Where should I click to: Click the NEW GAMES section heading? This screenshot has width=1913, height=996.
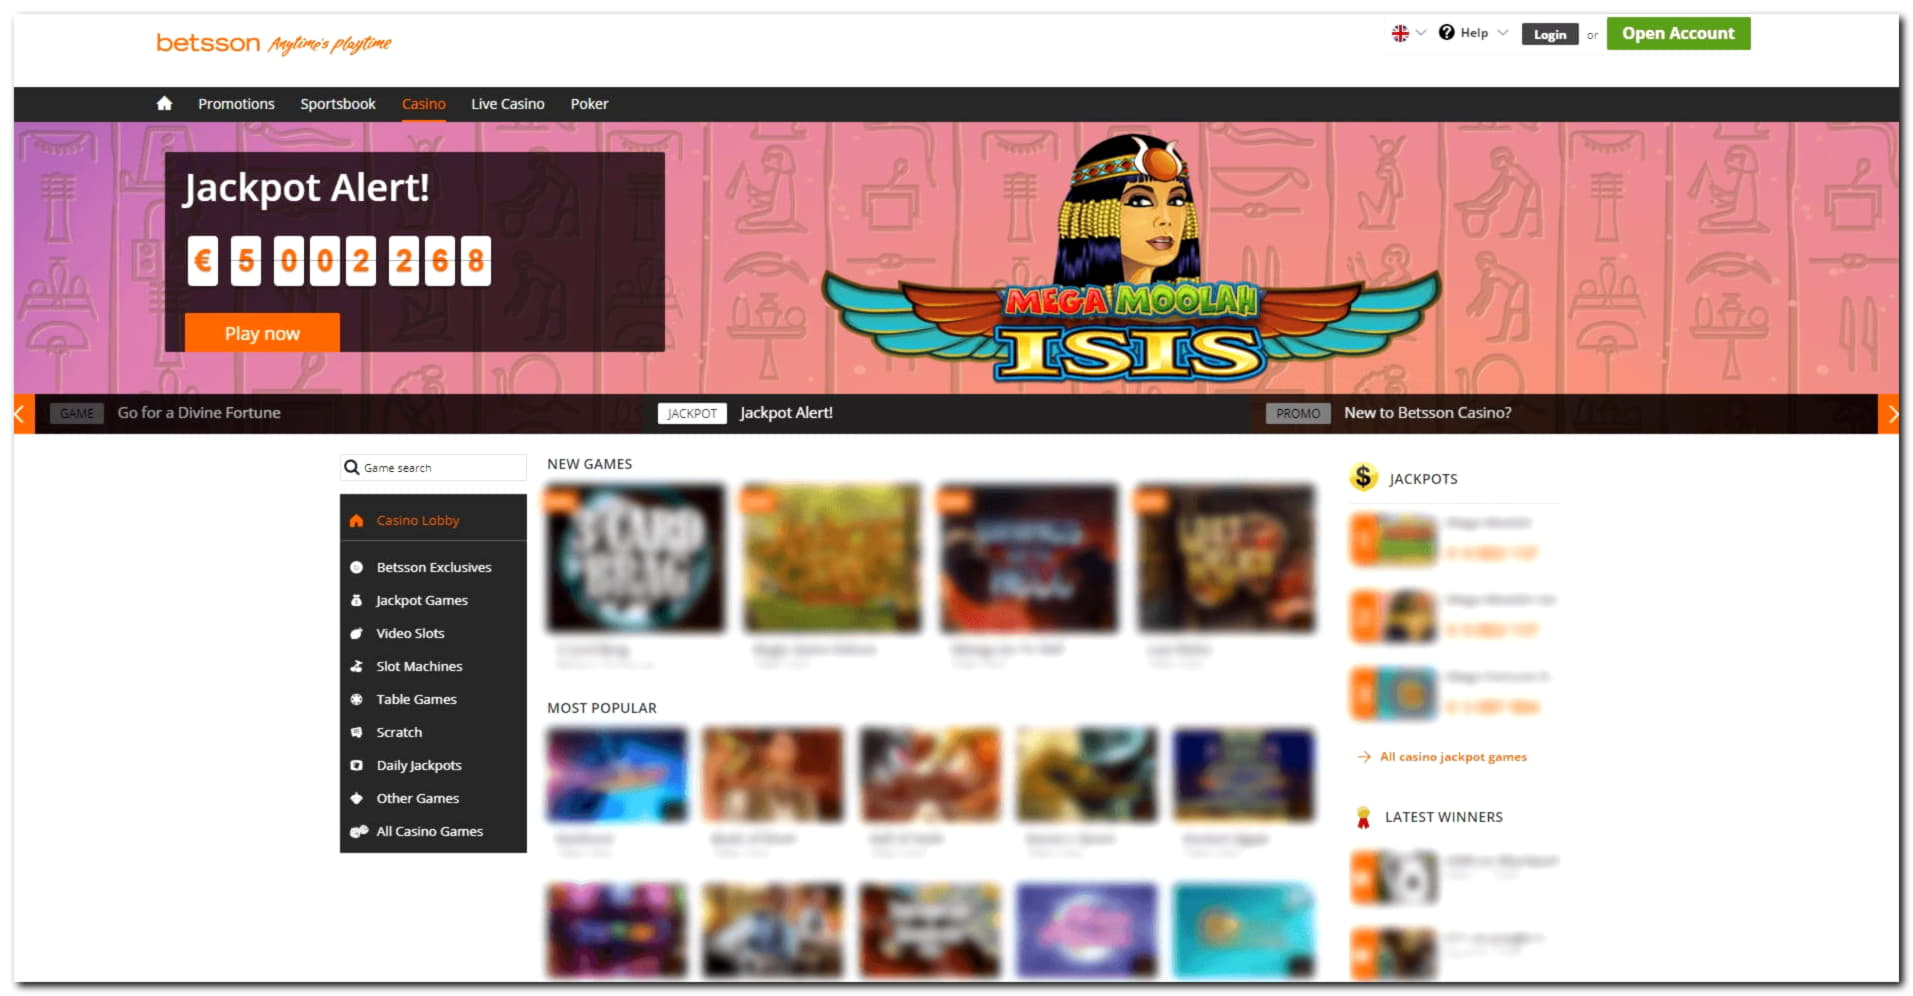(x=589, y=464)
